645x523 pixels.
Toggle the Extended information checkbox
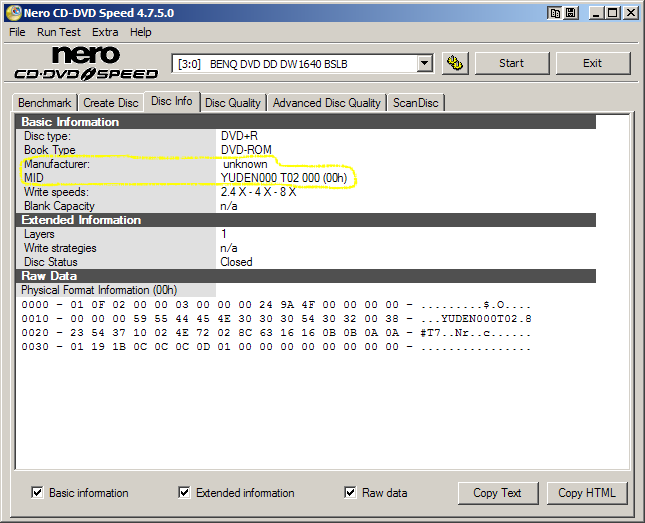pos(184,493)
